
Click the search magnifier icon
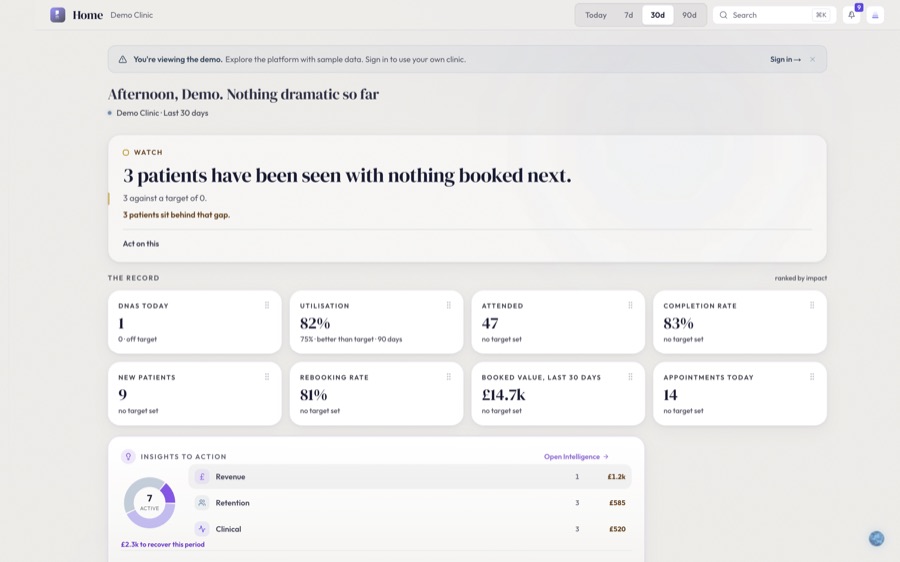723,15
